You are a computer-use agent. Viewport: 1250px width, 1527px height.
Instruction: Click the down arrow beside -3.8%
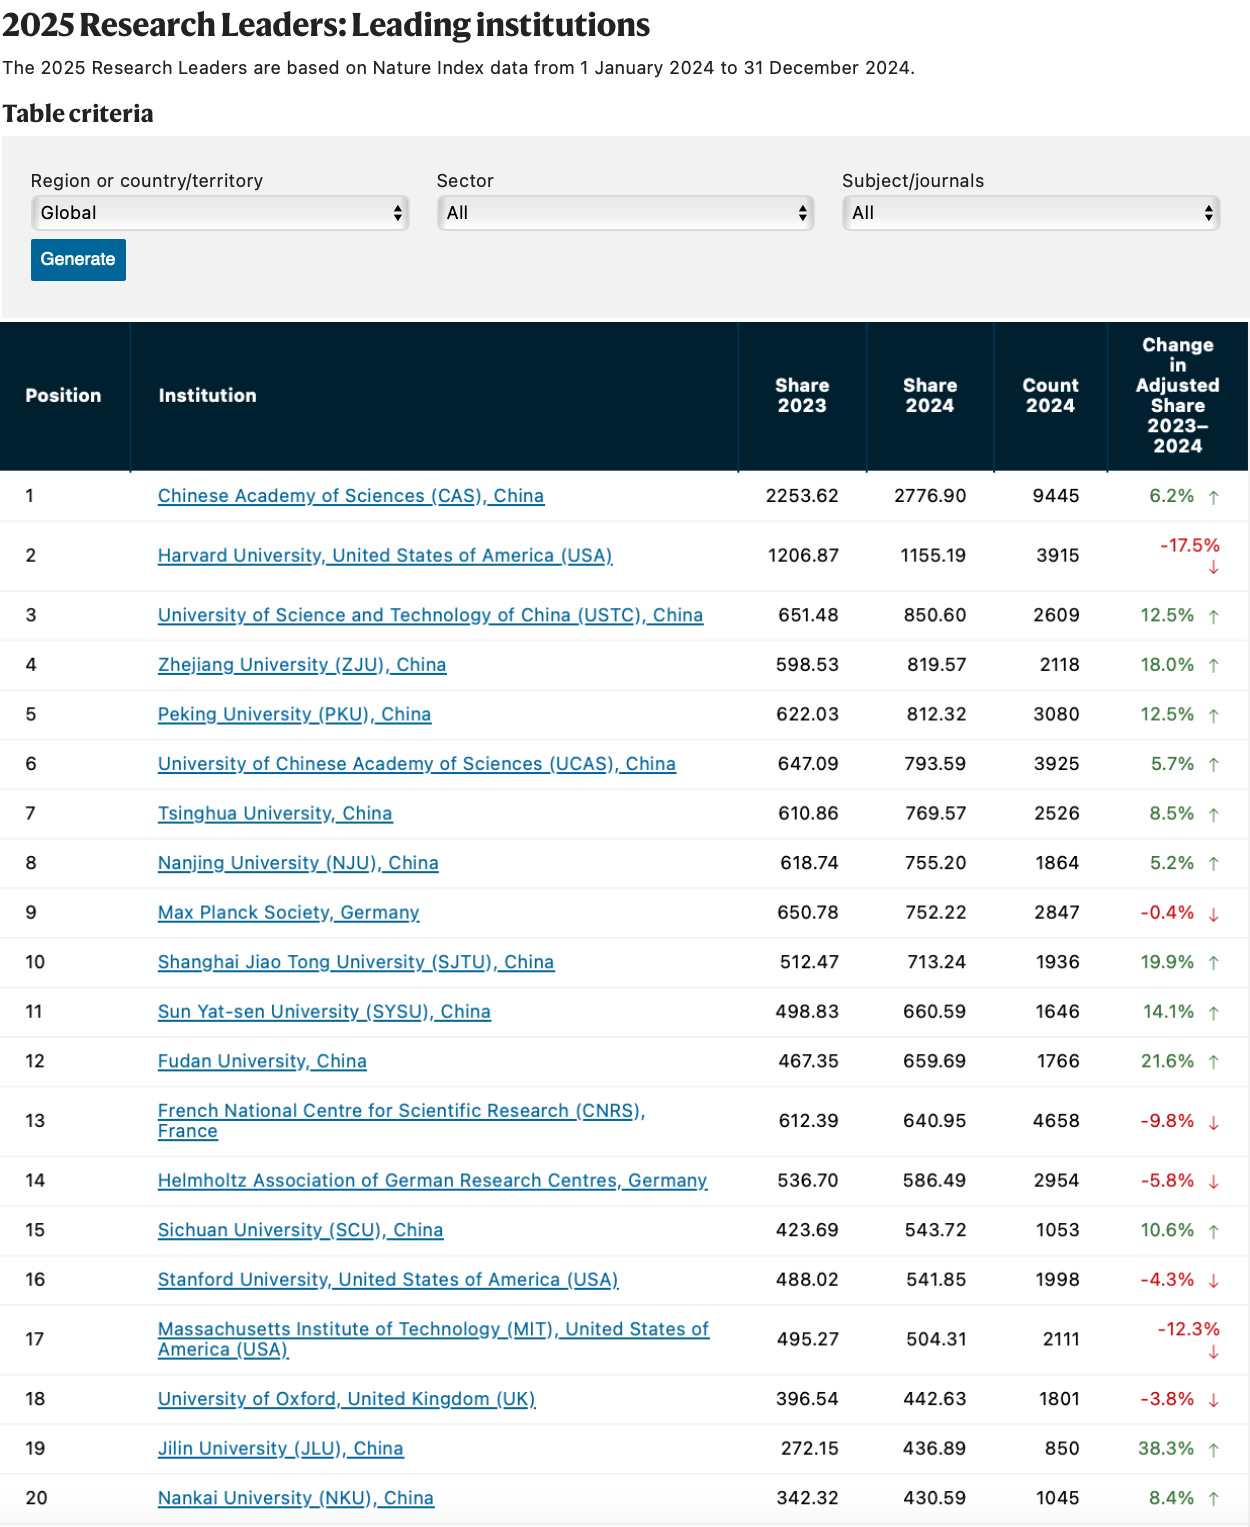pos(1213,1400)
